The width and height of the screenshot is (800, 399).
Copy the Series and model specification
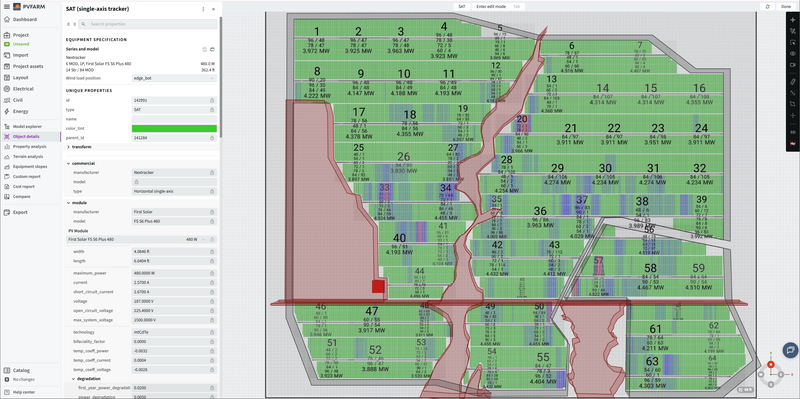coord(205,49)
